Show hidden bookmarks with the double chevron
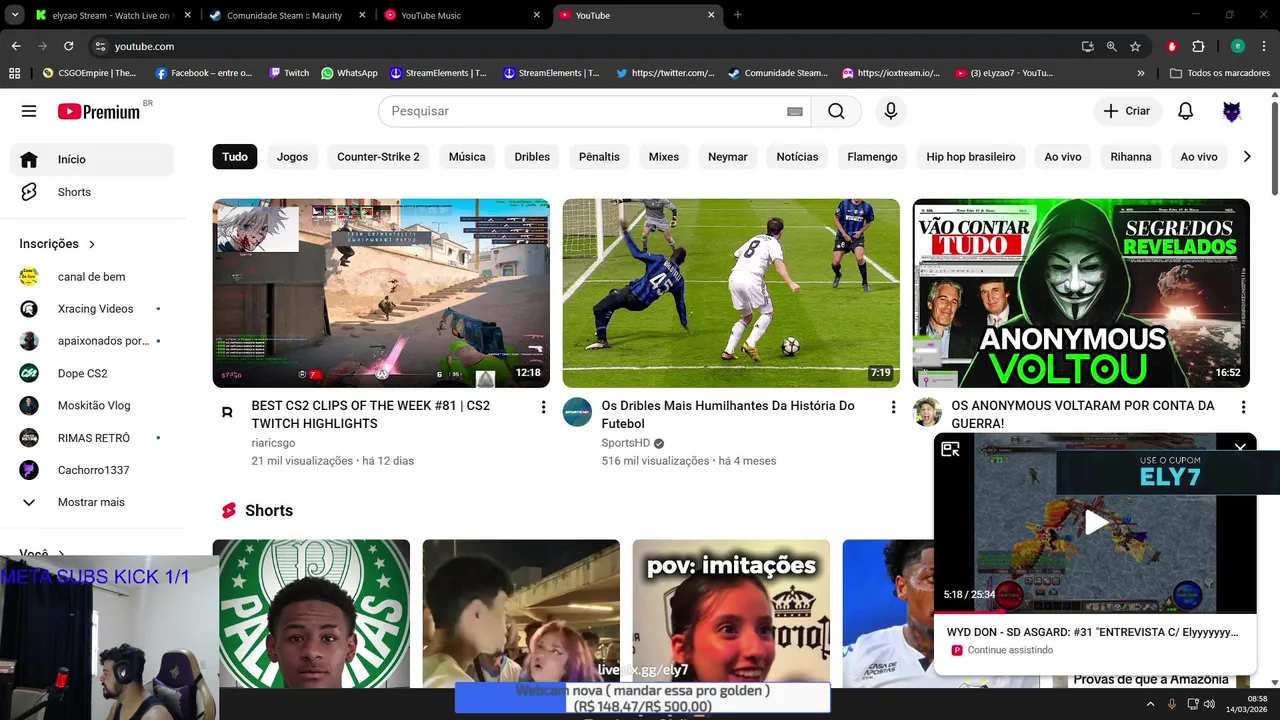The width and height of the screenshot is (1280, 720). click(1141, 73)
